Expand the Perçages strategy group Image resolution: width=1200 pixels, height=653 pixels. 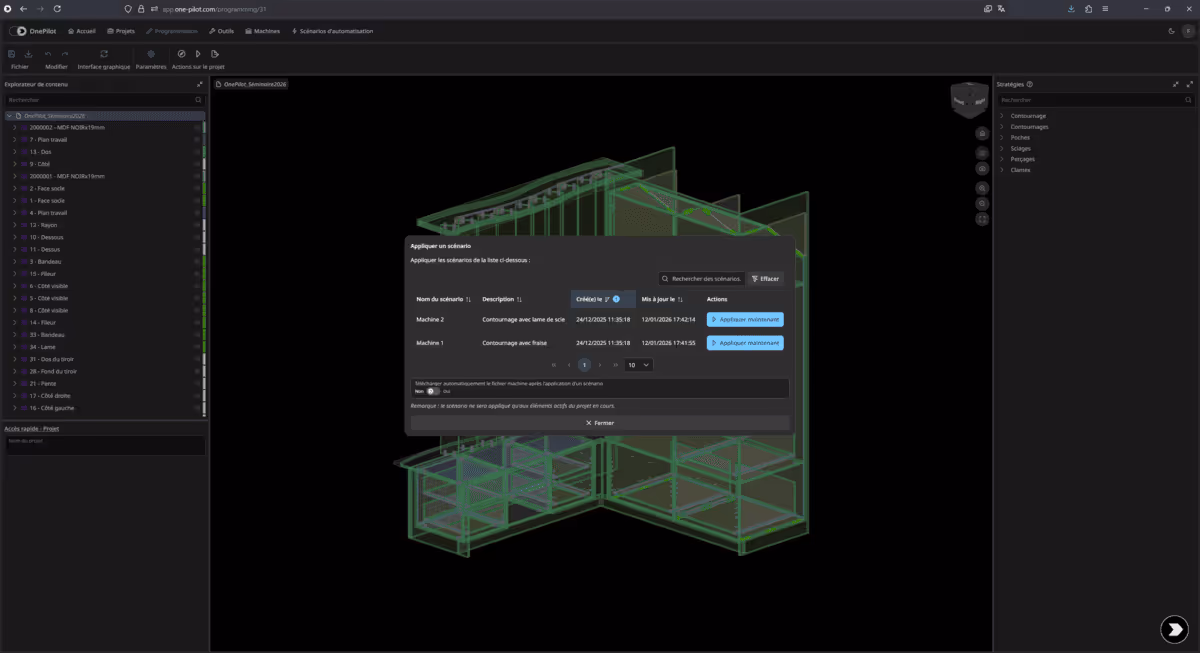[1002, 159]
